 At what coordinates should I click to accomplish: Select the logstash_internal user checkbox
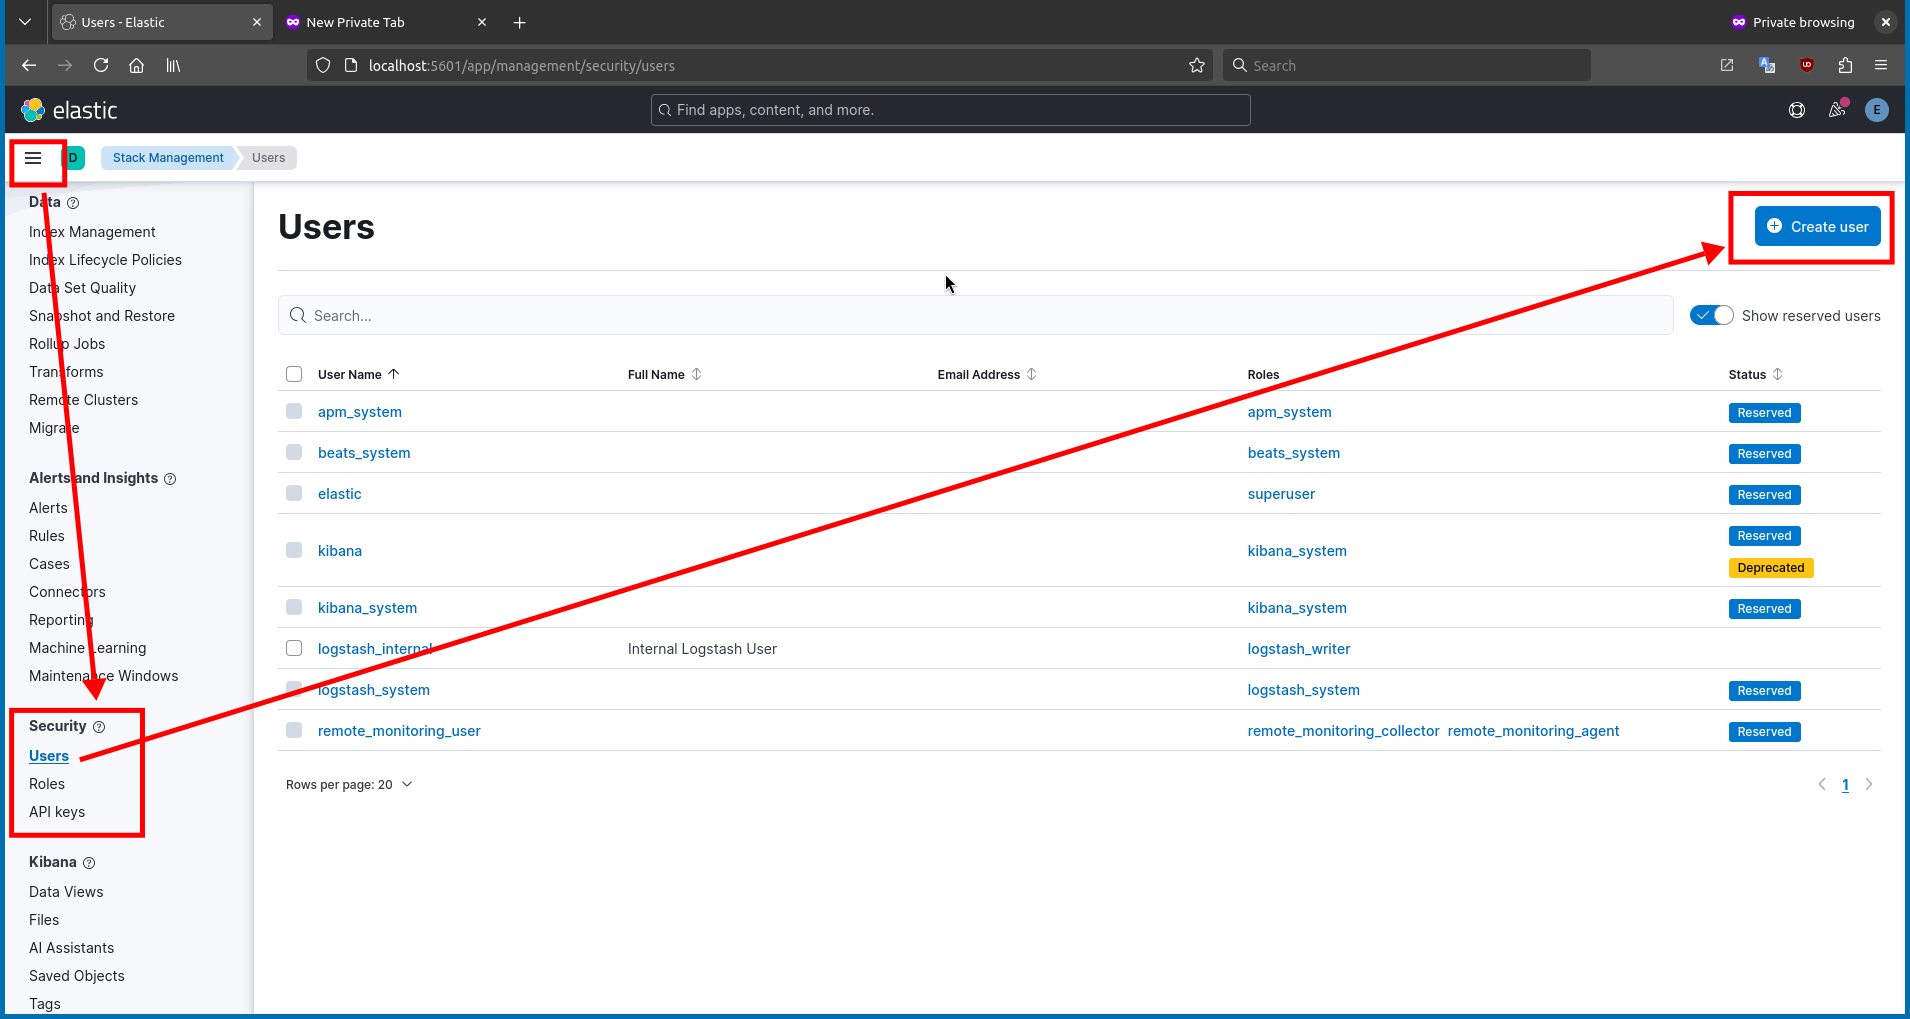click(x=294, y=648)
